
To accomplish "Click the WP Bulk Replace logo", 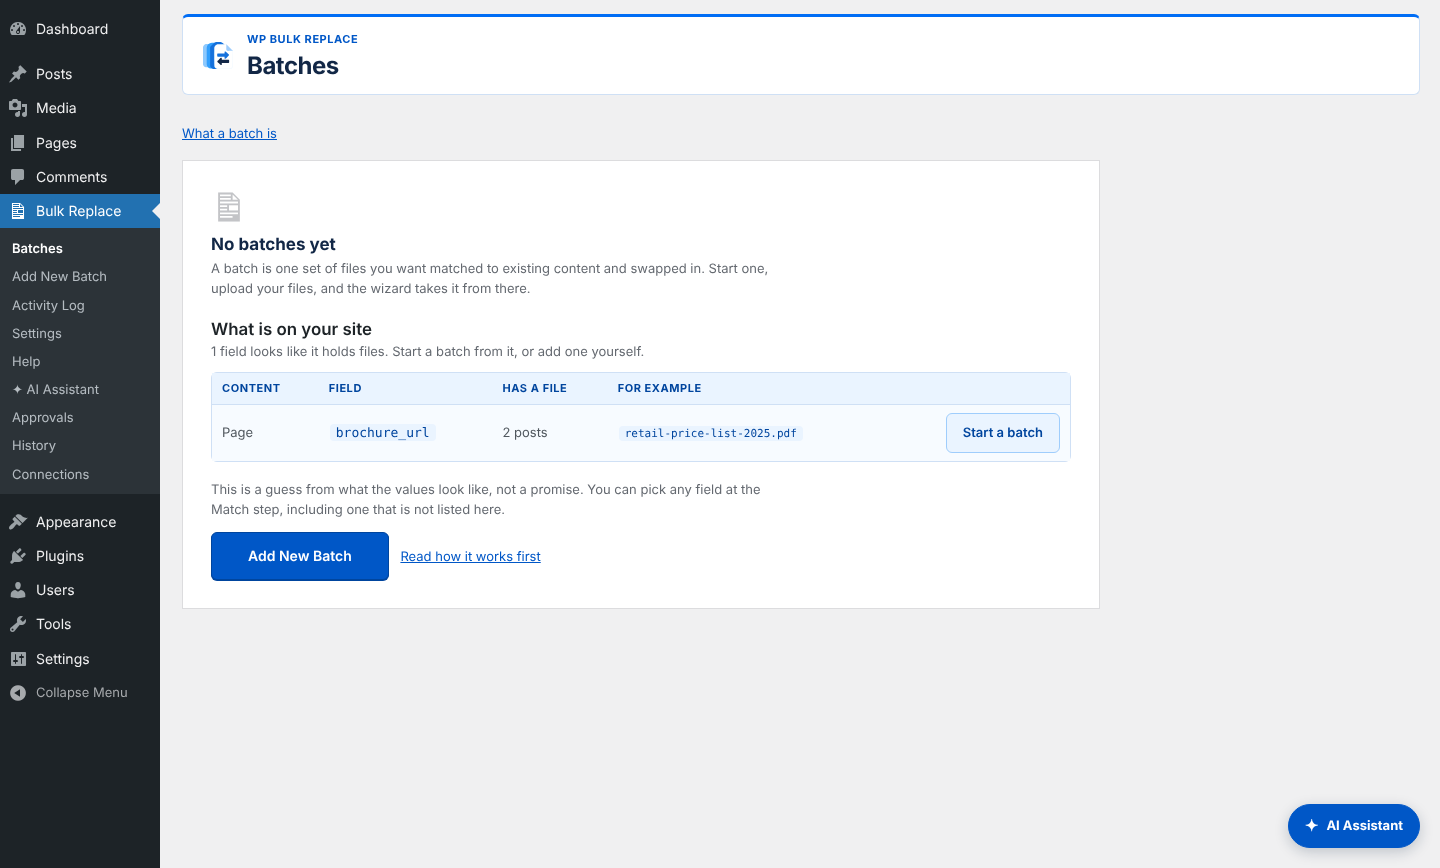I will tap(218, 56).
